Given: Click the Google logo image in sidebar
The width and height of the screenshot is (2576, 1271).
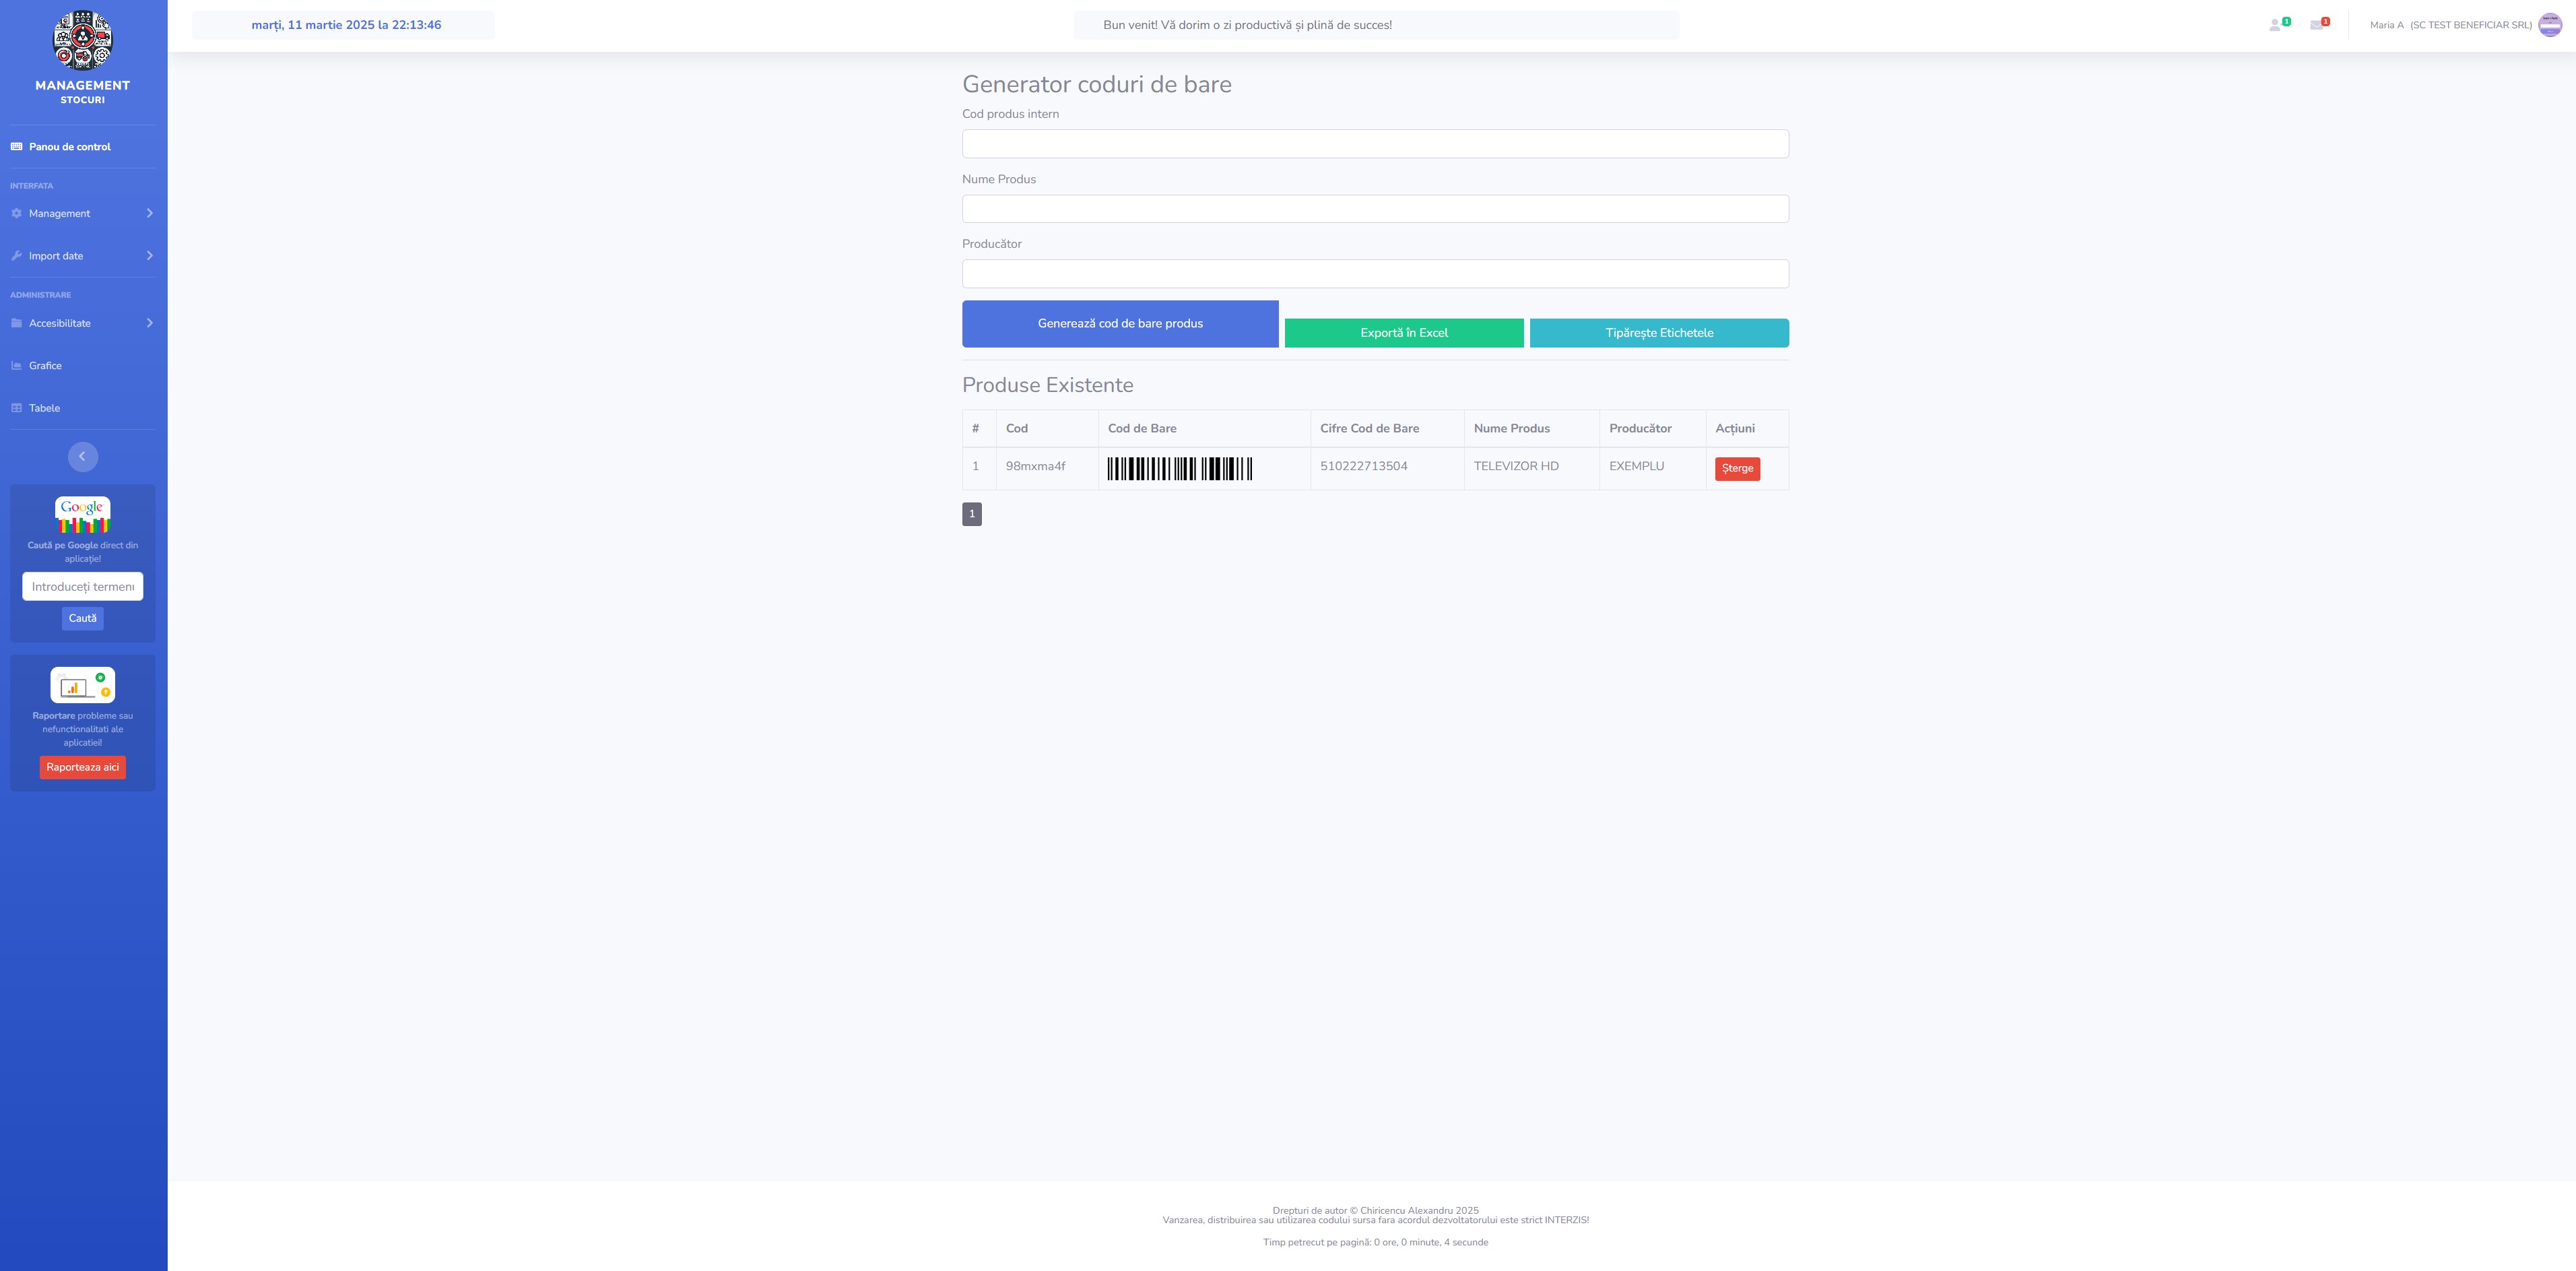Looking at the screenshot, I should [x=82, y=514].
